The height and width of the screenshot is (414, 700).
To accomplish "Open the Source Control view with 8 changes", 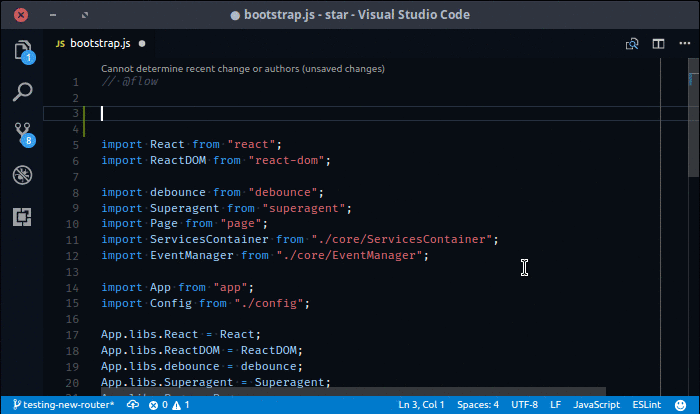I will tap(24, 134).
